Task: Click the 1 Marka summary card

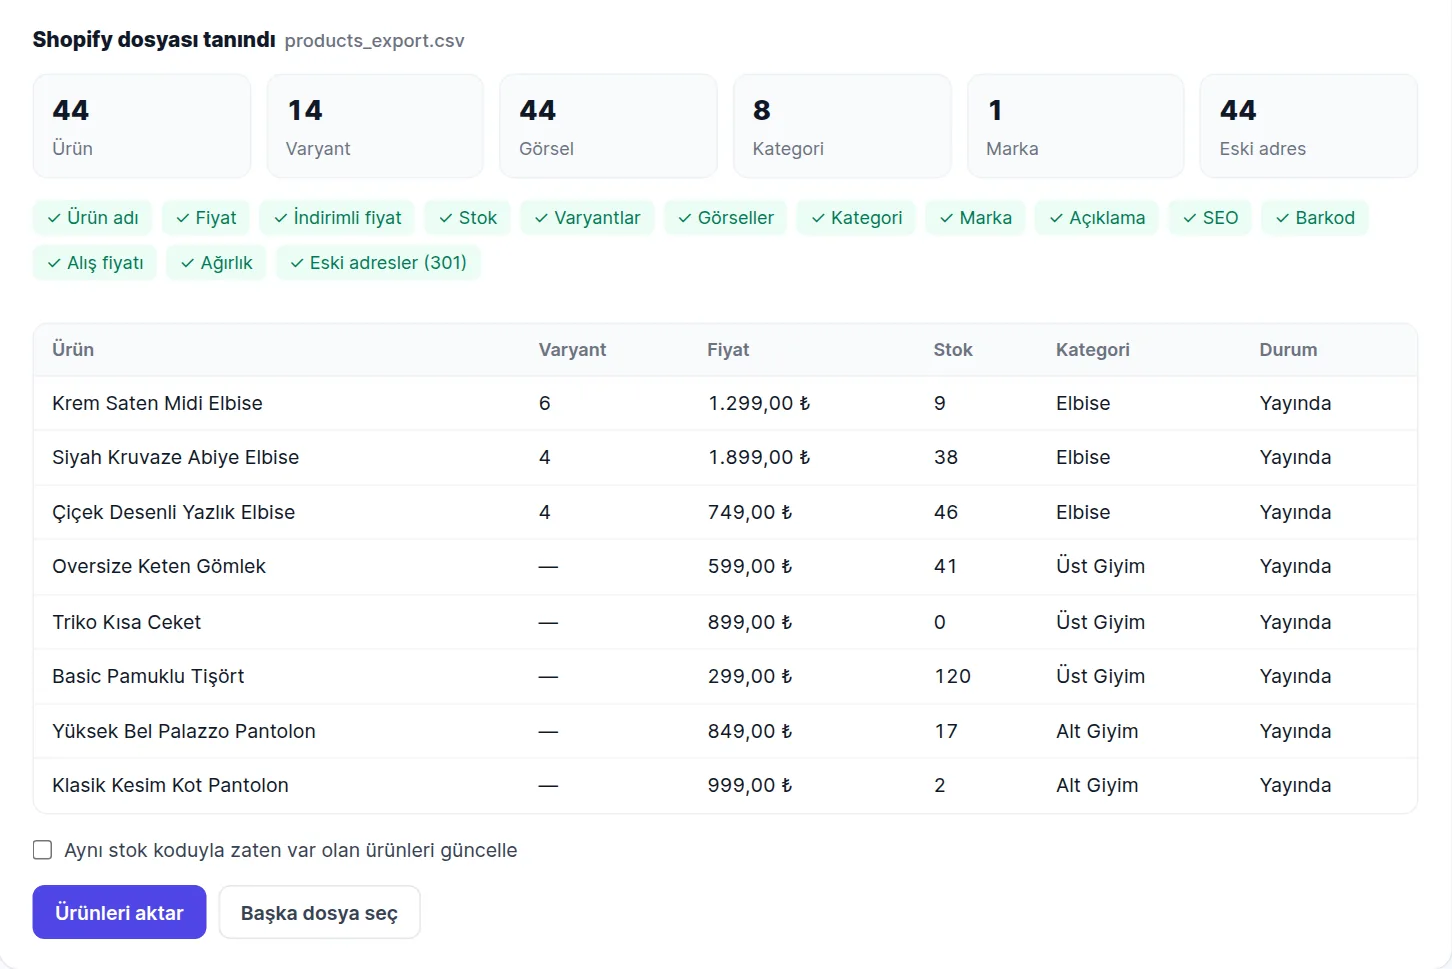Action: coord(1075,126)
